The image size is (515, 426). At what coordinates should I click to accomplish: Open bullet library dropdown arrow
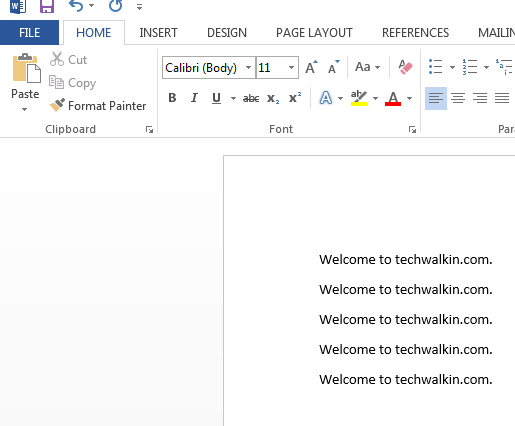click(x=452, y=67)
